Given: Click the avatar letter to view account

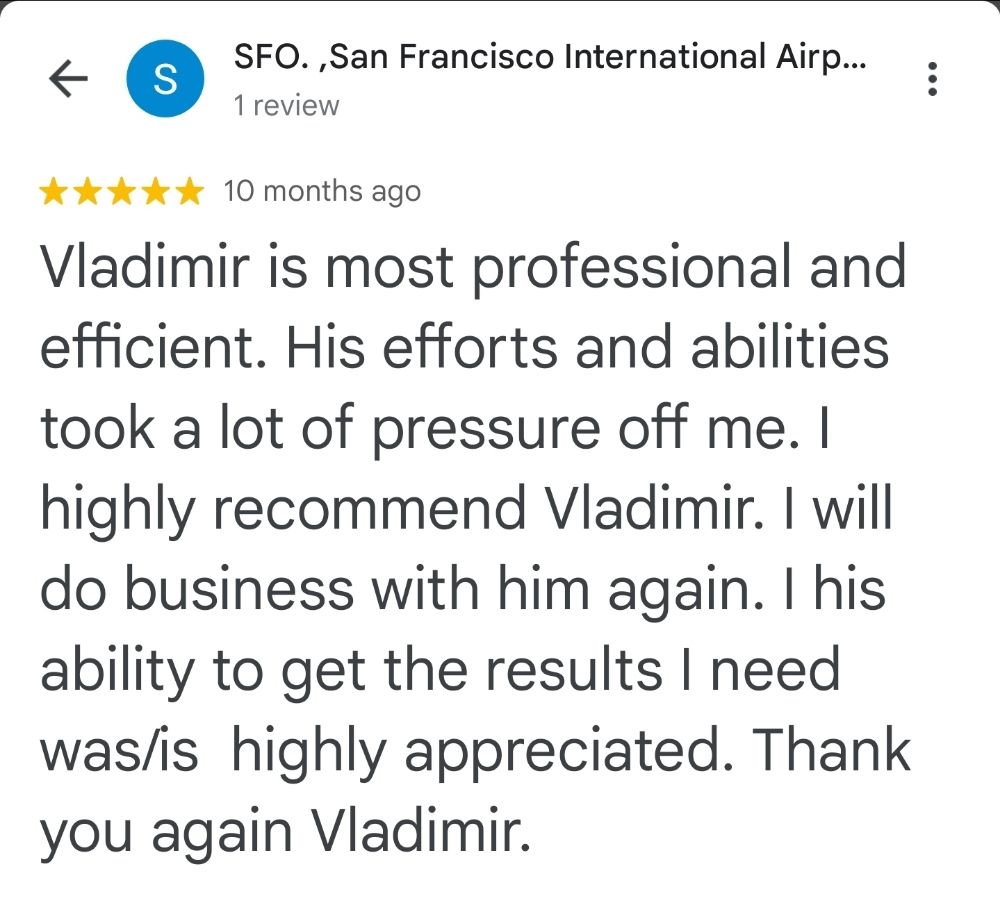Looking at the screenshot, I should 166,78.
